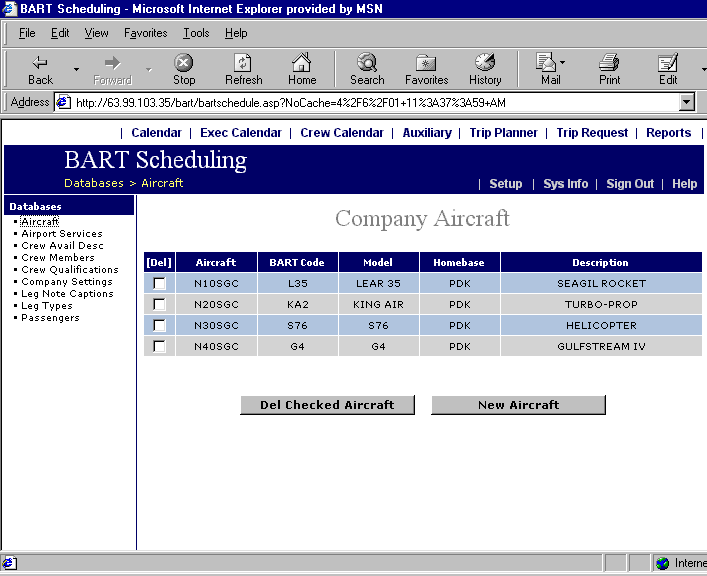Show browsing History from toolbar

(x=485, y=63)
